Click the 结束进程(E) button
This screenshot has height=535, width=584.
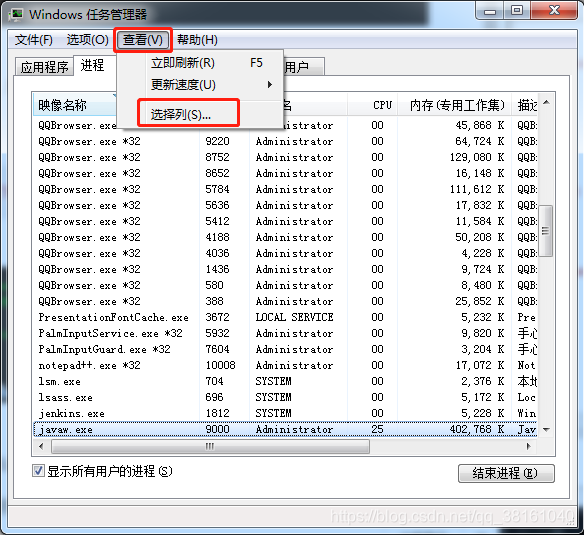[x=505, y=473]
